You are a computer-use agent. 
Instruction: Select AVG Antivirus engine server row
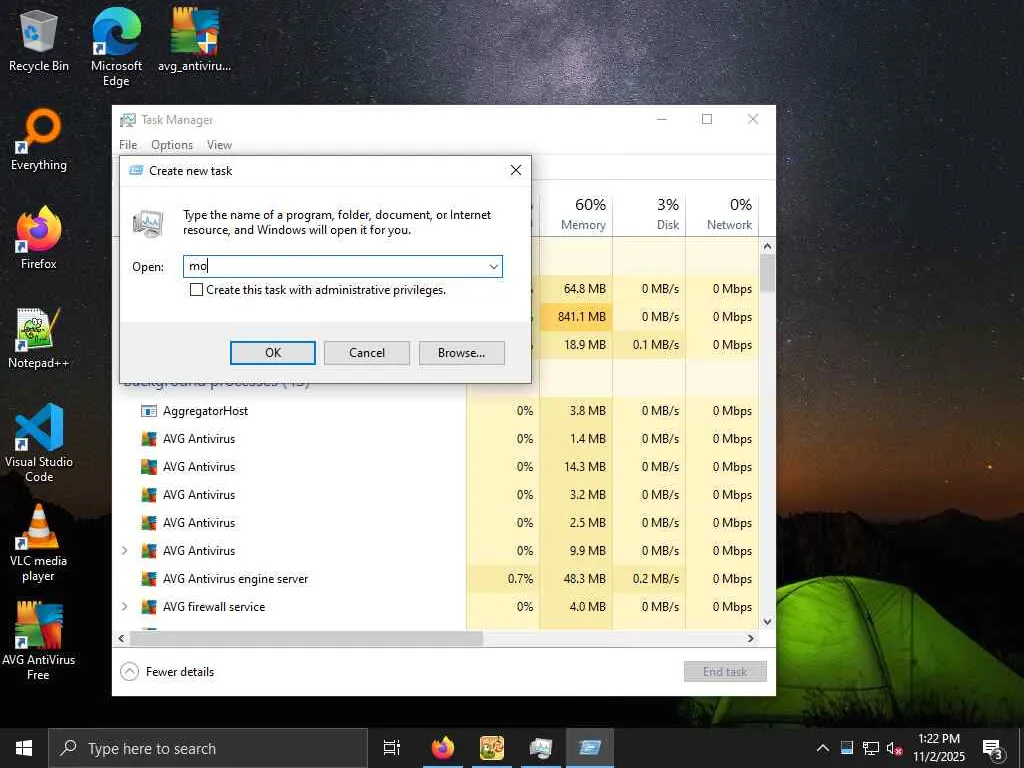[436, 579]
